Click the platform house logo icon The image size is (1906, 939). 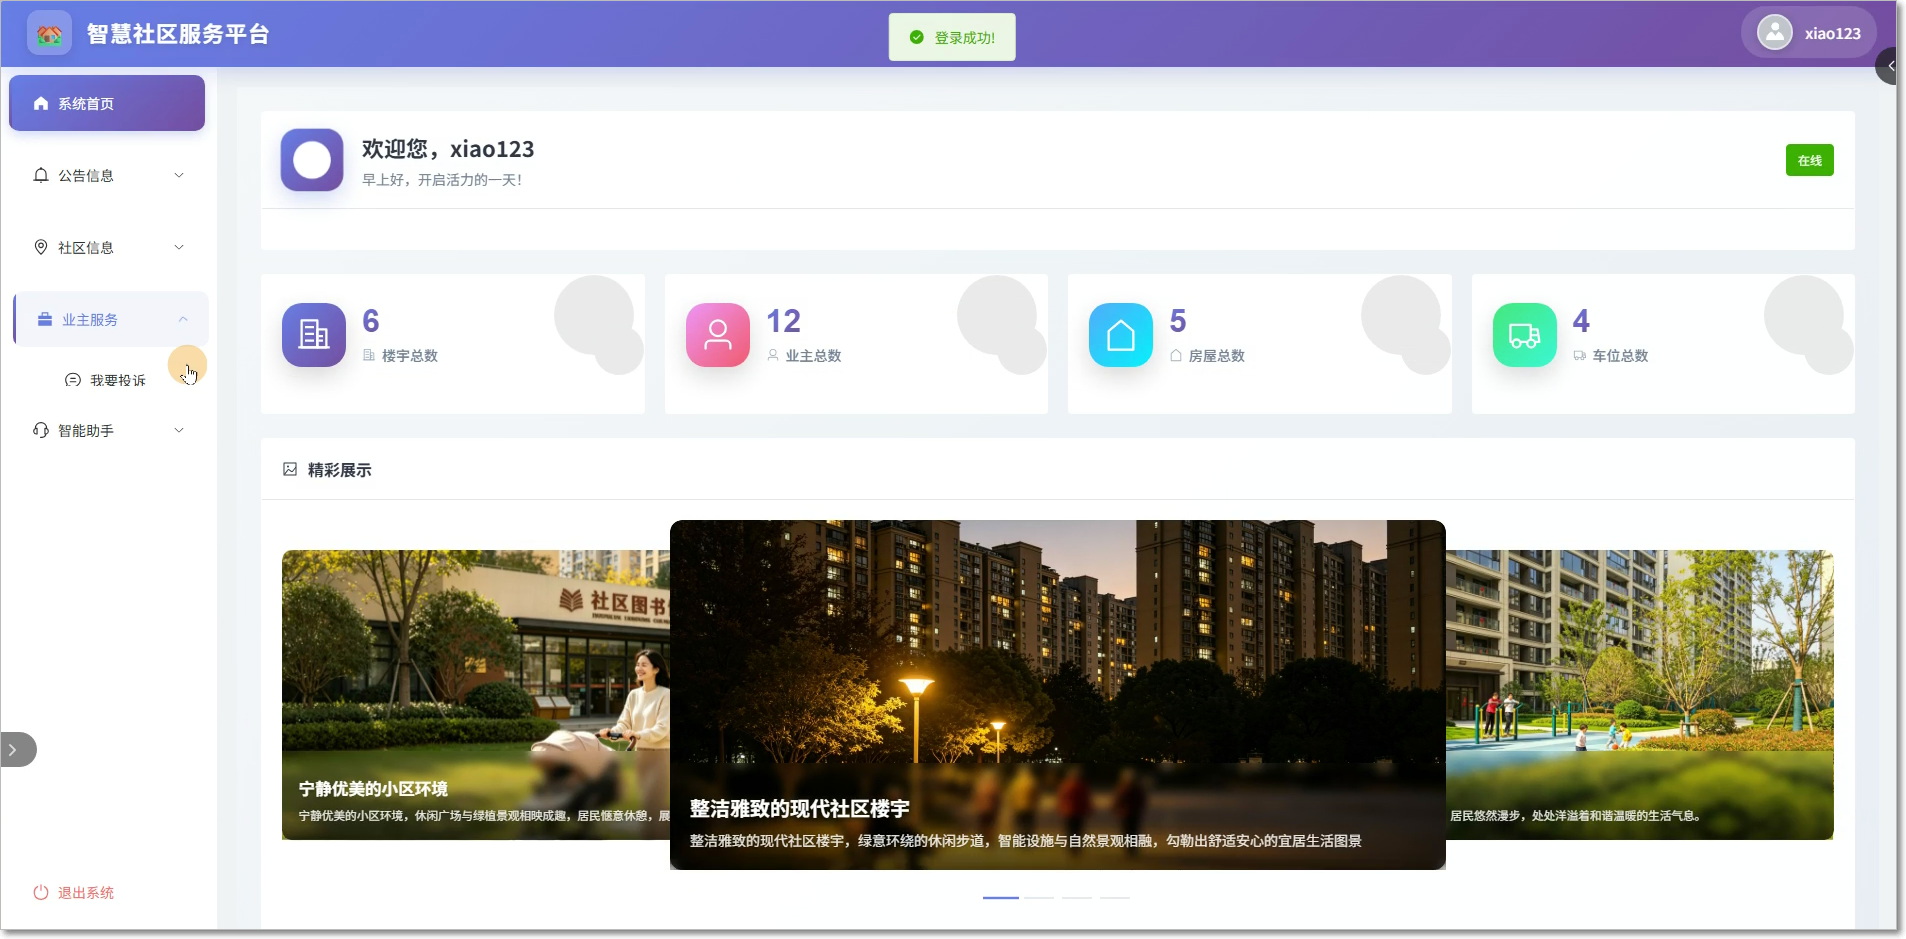click(49, 34)
